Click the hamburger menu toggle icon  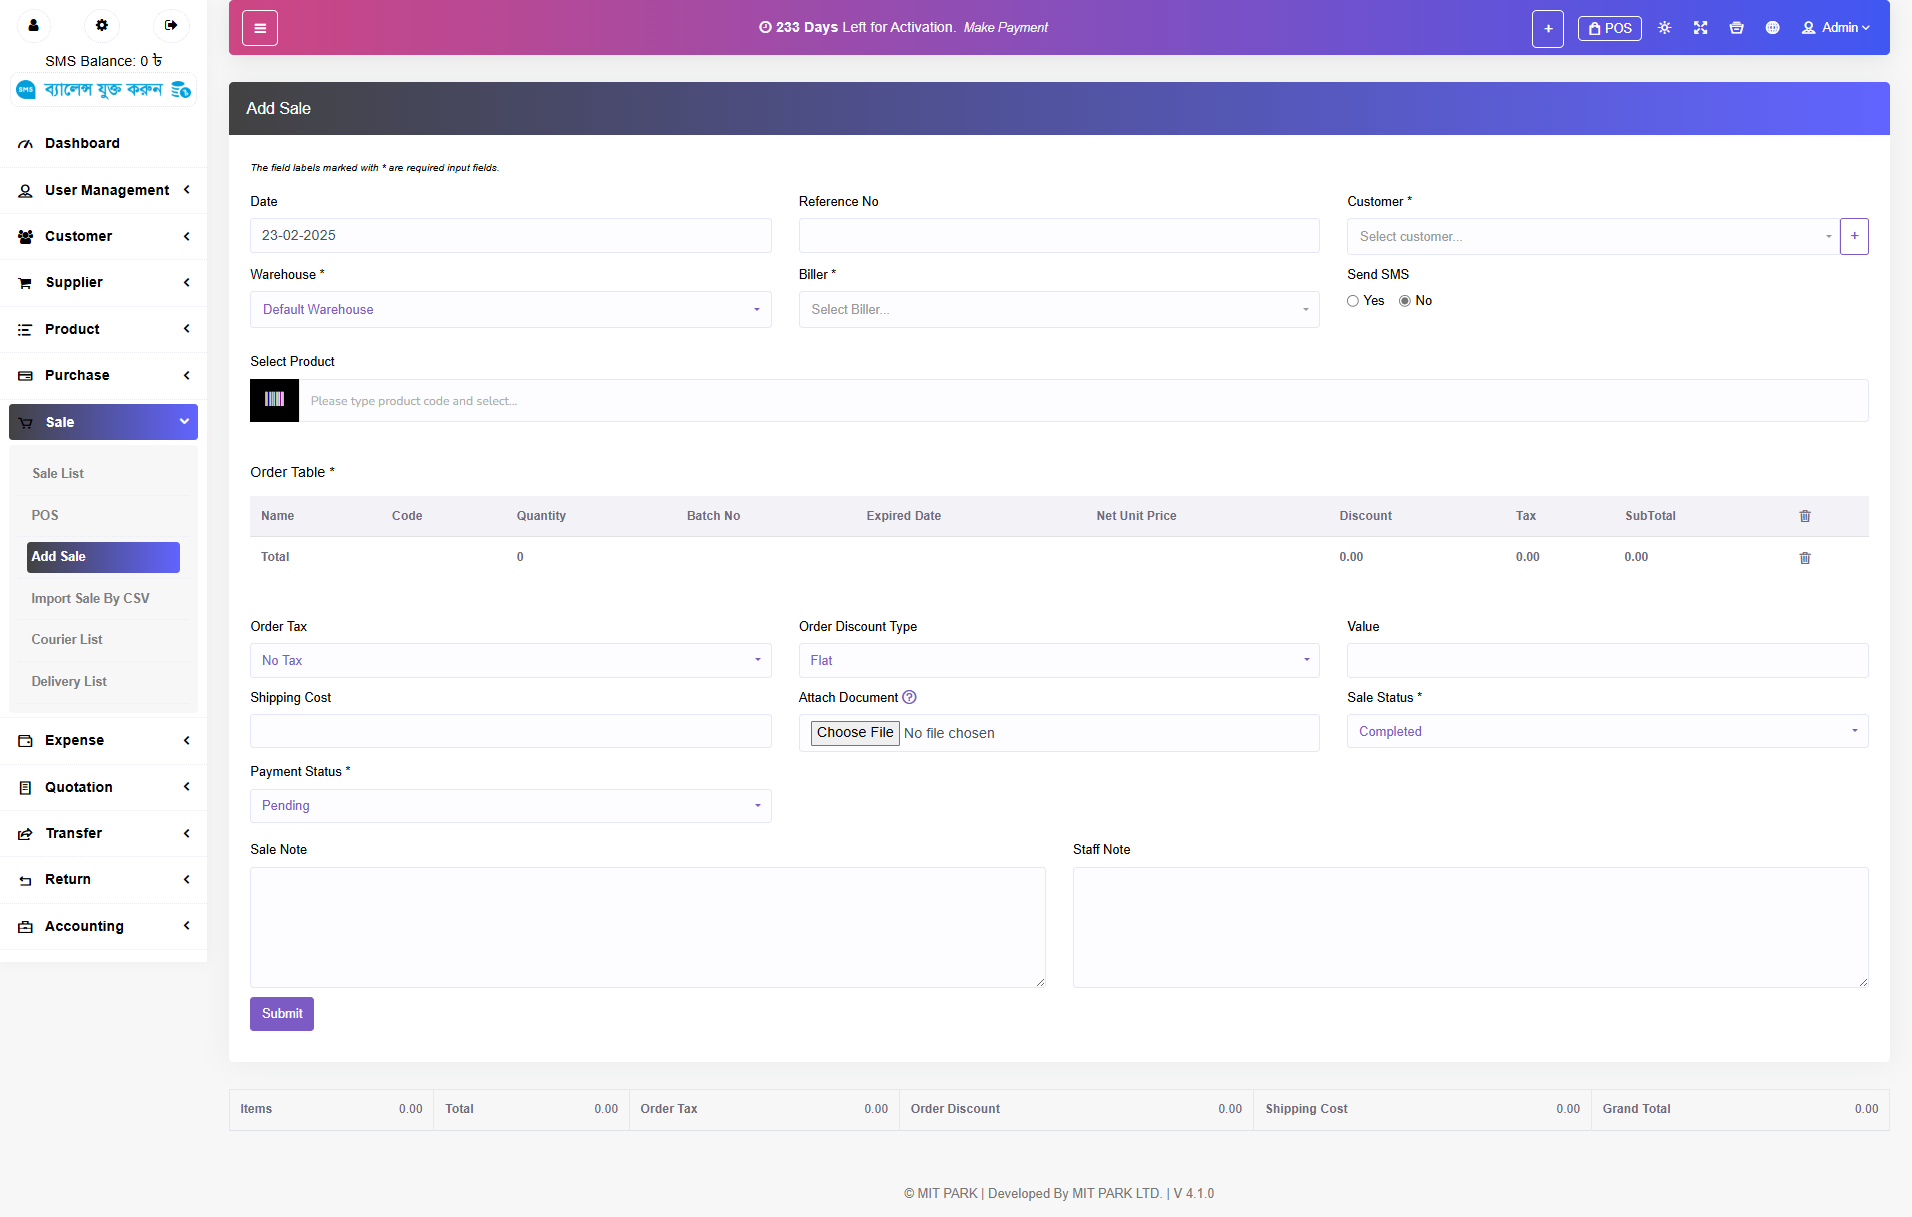click(x=260, y=28)
